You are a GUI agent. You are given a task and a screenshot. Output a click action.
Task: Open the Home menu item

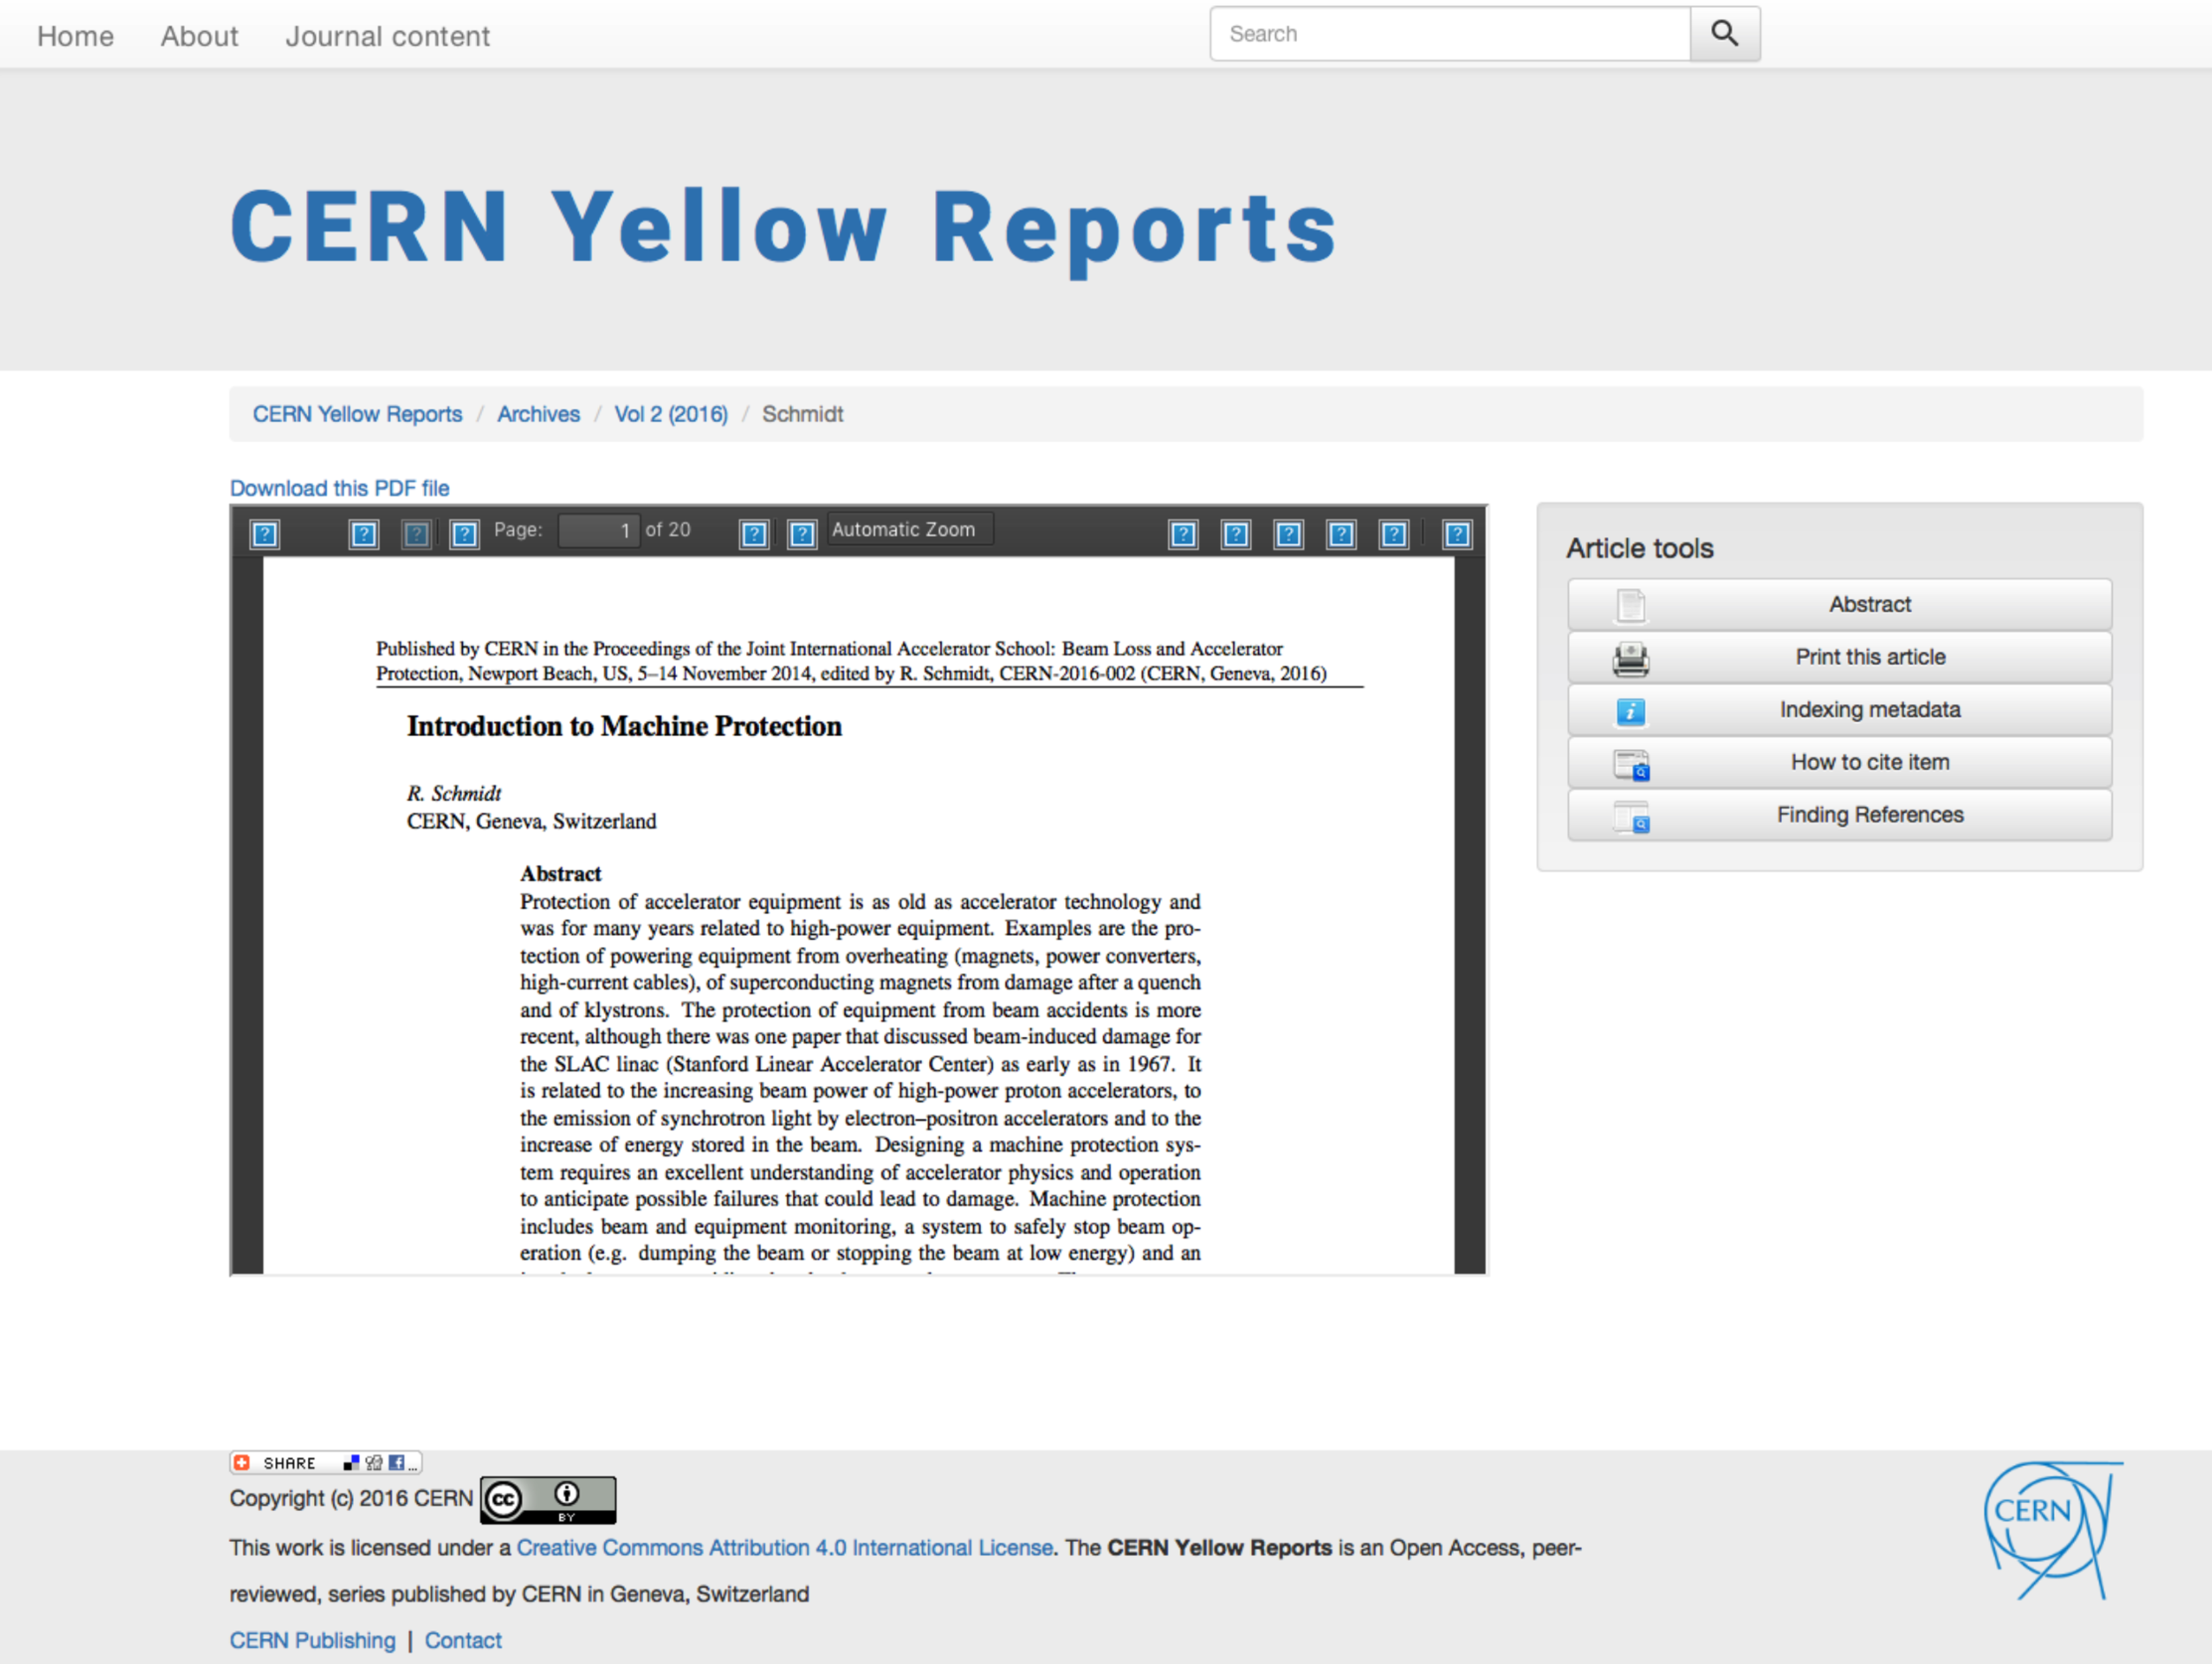[75, 36]
